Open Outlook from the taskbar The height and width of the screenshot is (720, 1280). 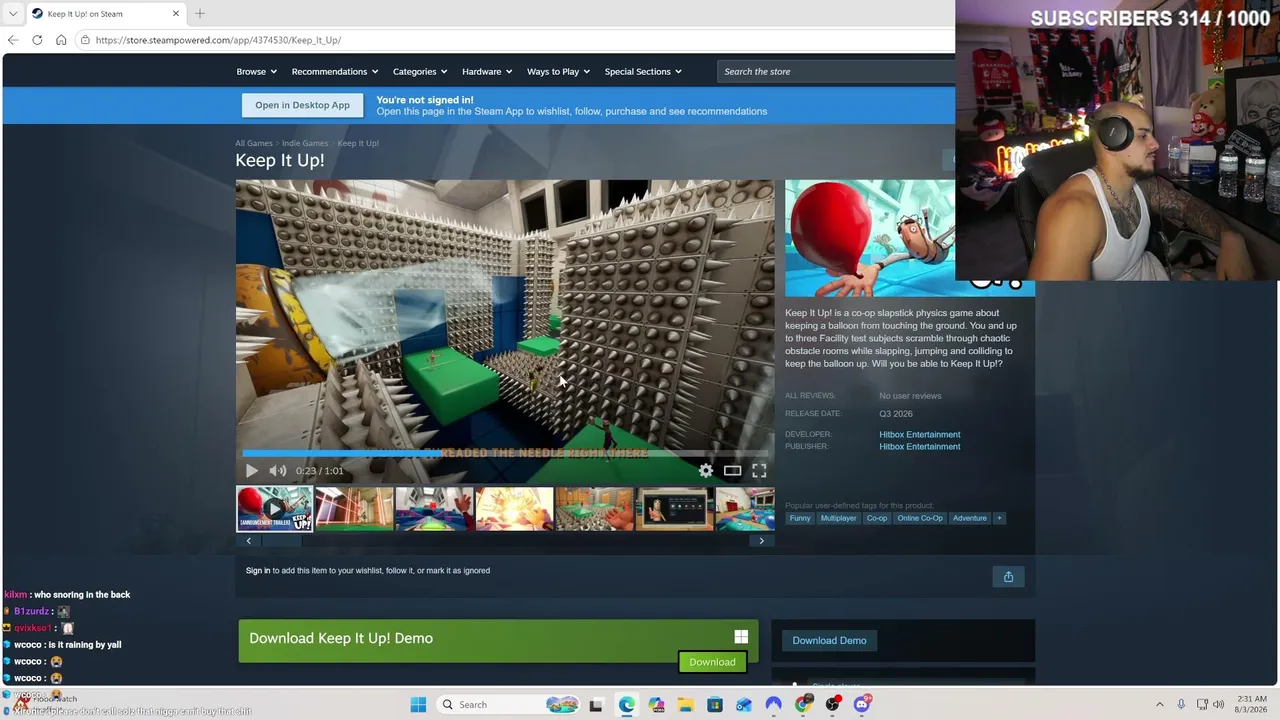(744, 704)
